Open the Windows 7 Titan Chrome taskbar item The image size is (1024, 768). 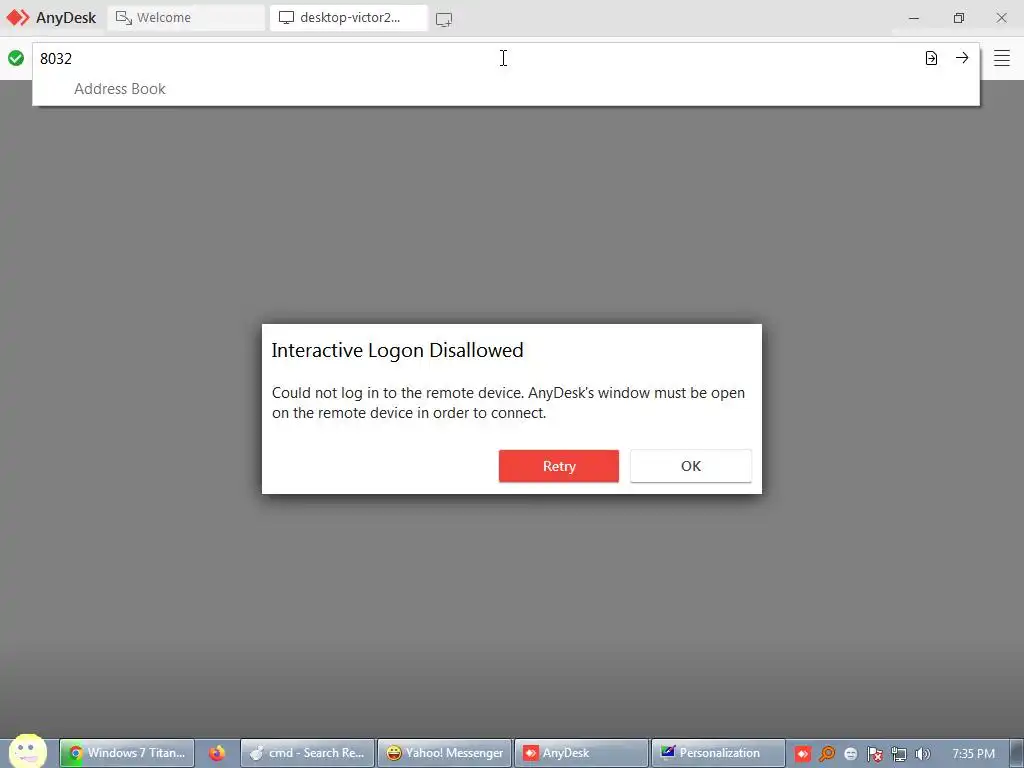[127, 753]
